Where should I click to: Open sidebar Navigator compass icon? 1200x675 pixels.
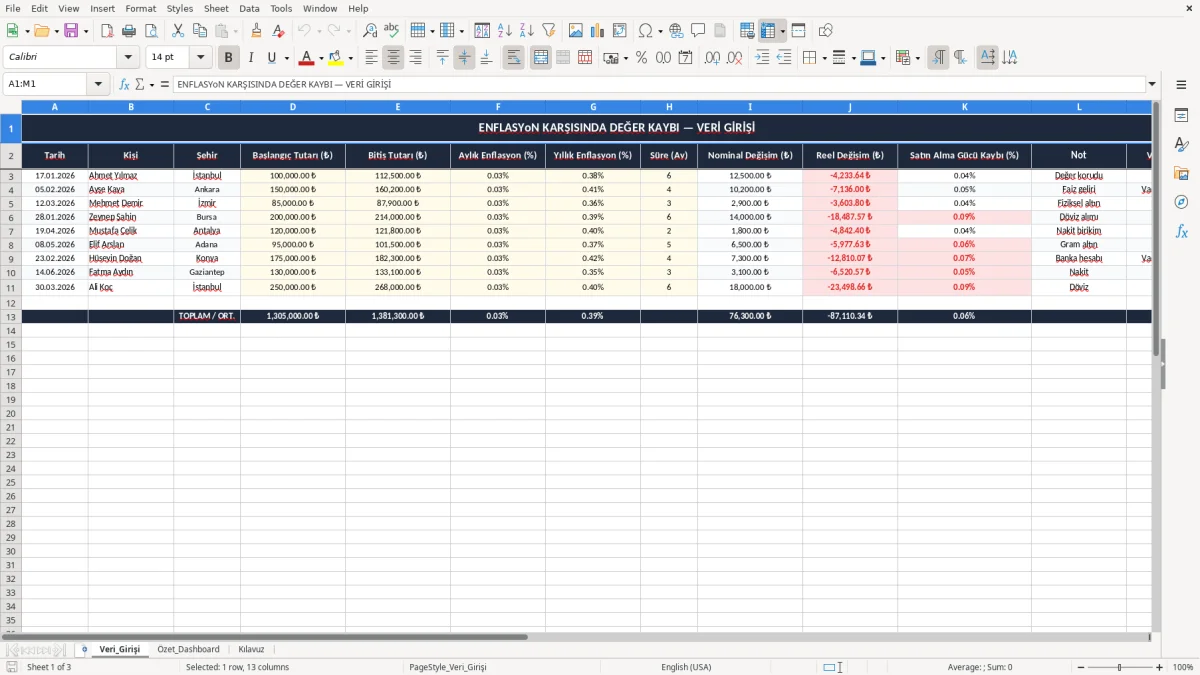[1181, 202]
